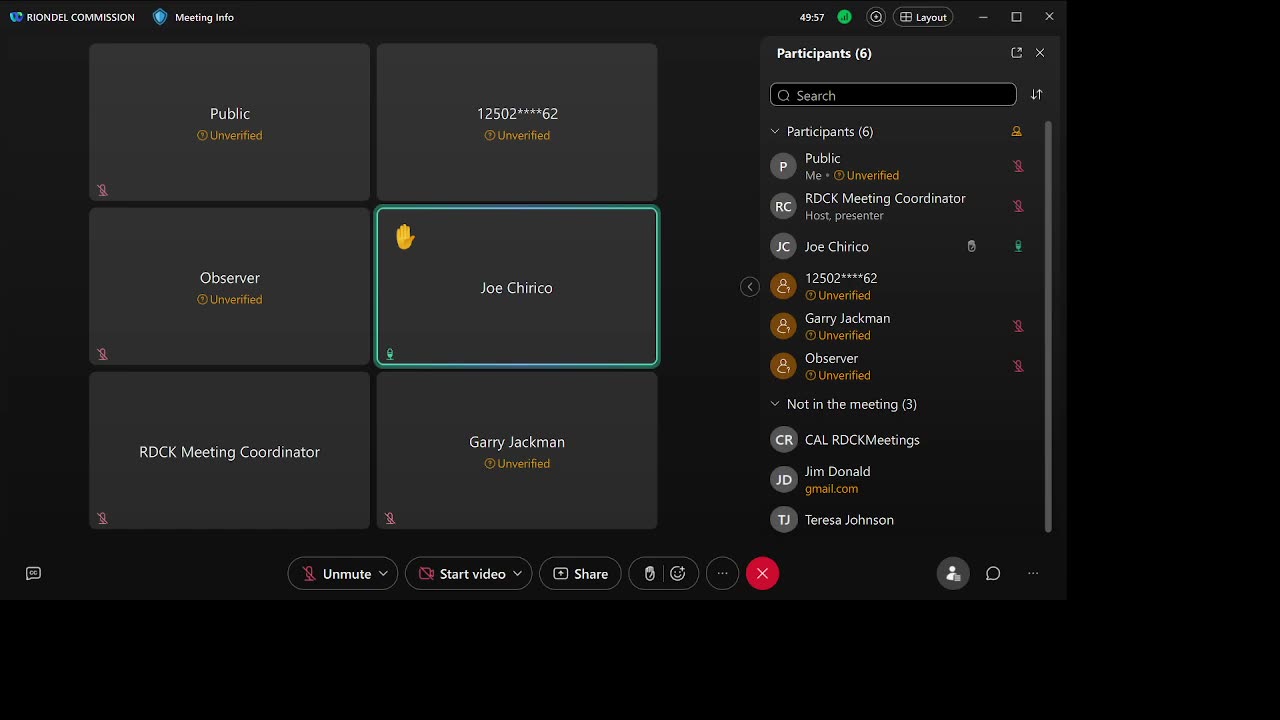Click the green mic on Joe Chirico tile
1280x720 pixels.
point(390,354)
